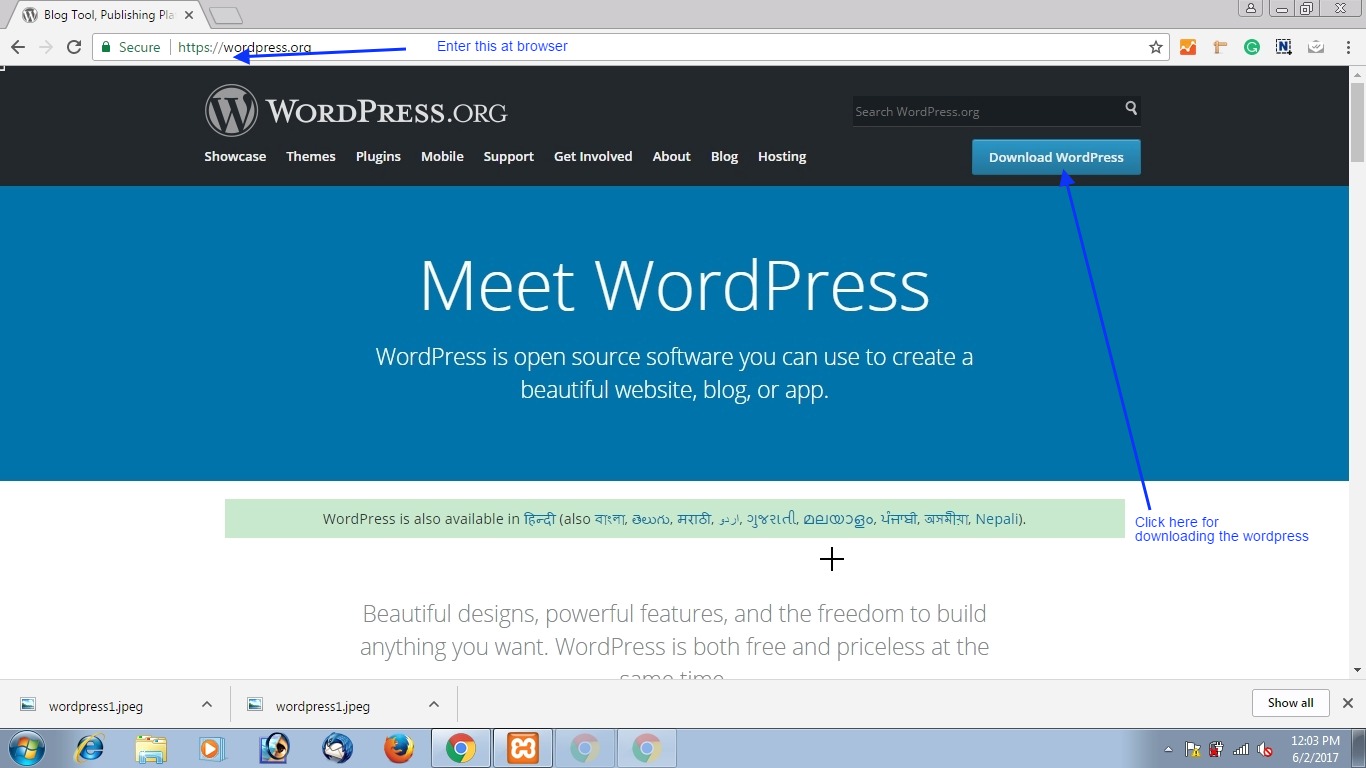Open the Chrome three-dot menu
Screen dimensions: 1366x768
tap(1347, 47)
